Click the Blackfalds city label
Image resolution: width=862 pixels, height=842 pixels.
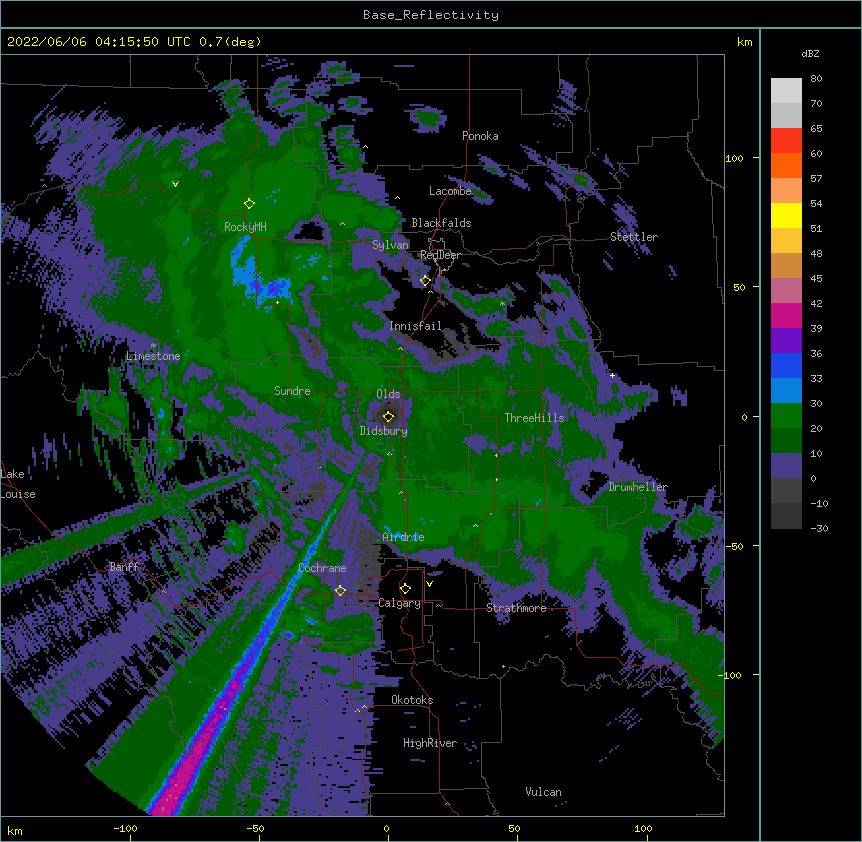click(441, 223)
